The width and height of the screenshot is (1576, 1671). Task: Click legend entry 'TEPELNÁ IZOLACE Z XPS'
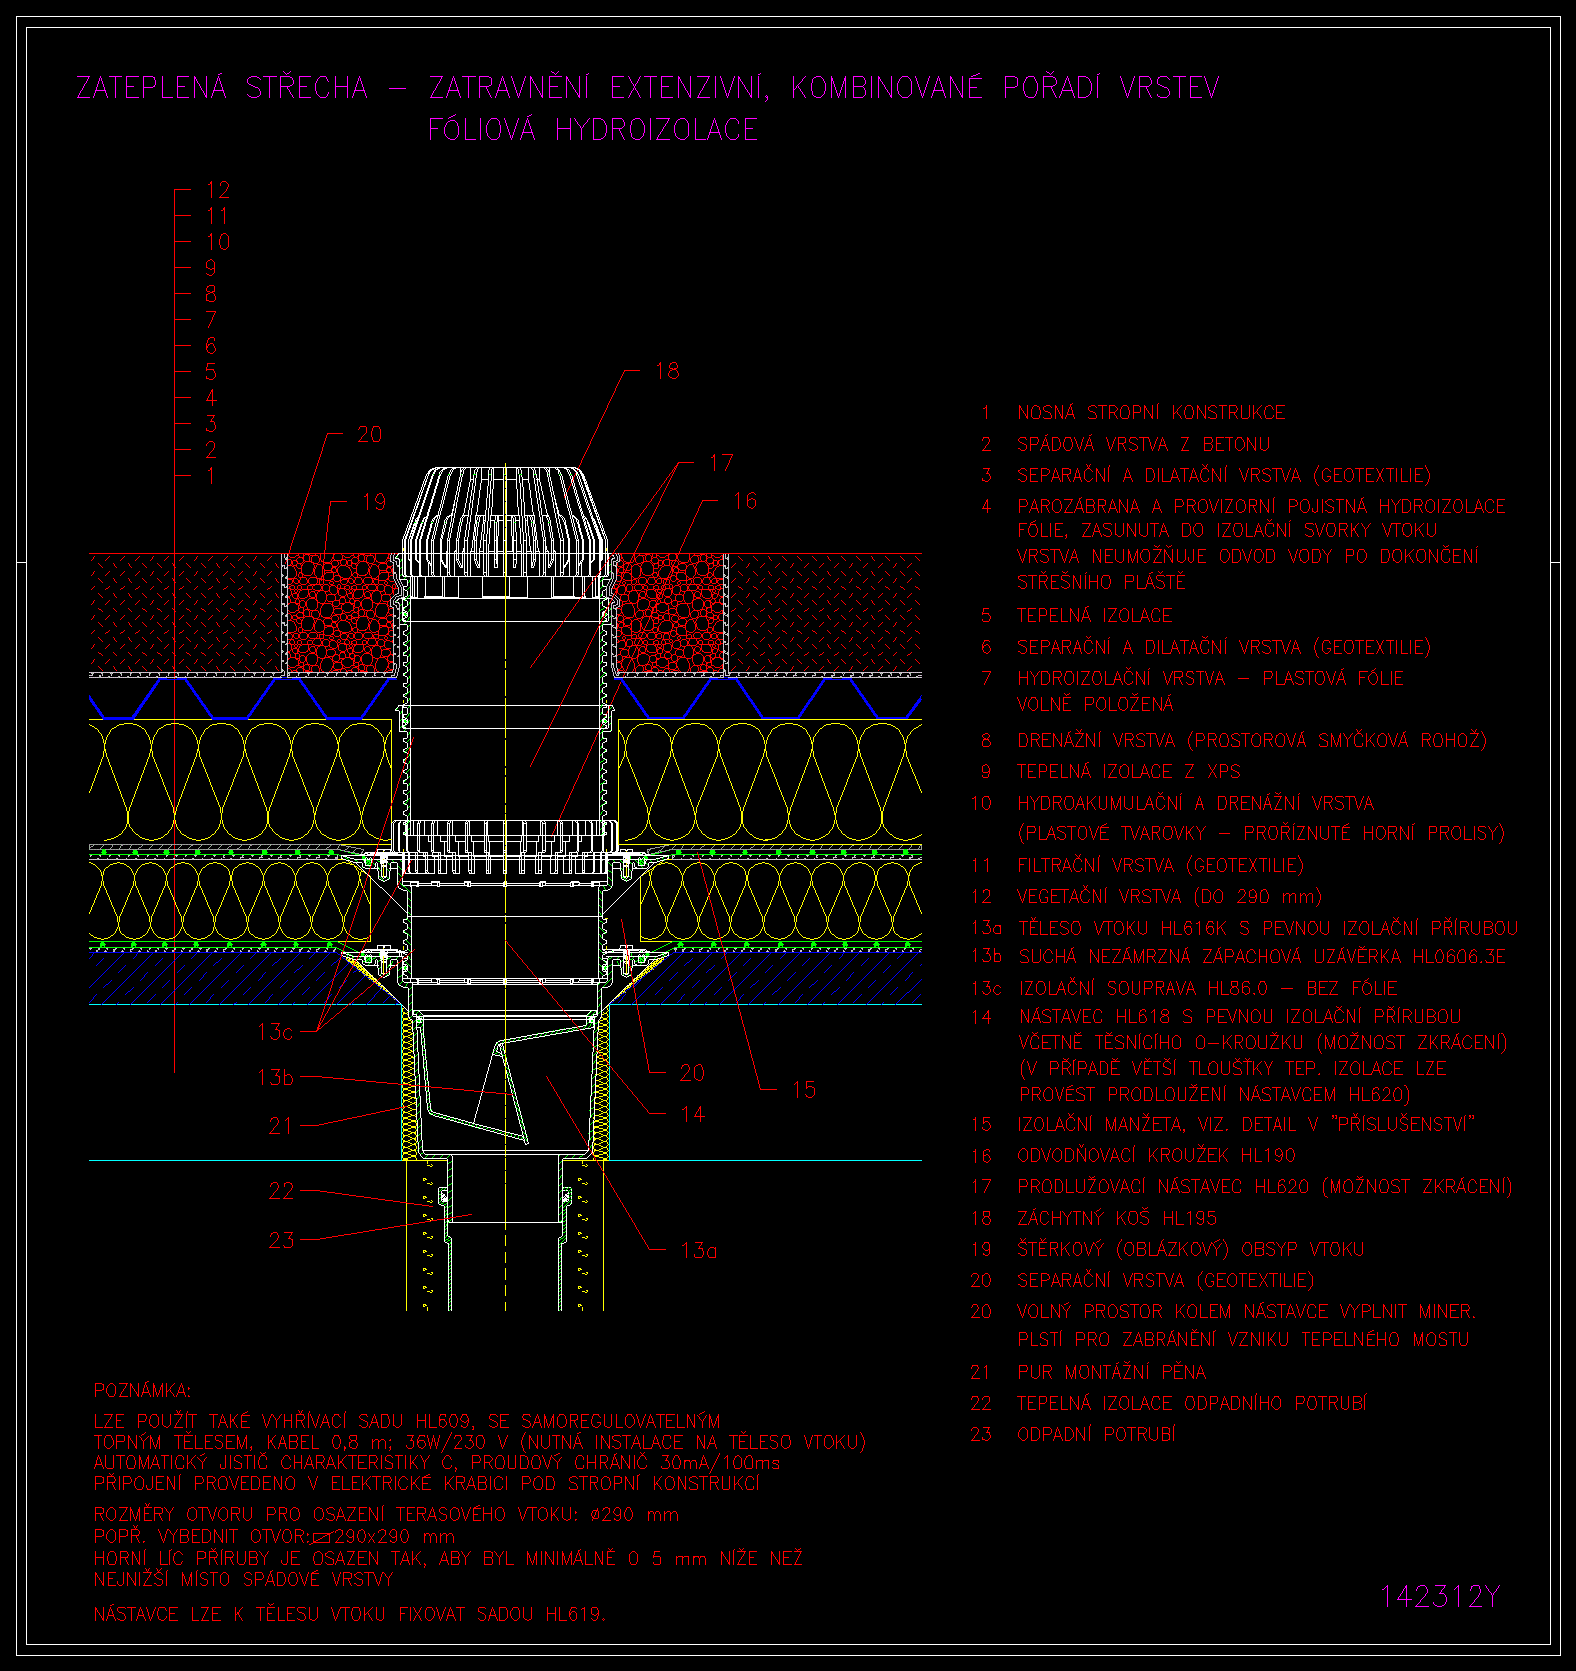click(1129, 772)
